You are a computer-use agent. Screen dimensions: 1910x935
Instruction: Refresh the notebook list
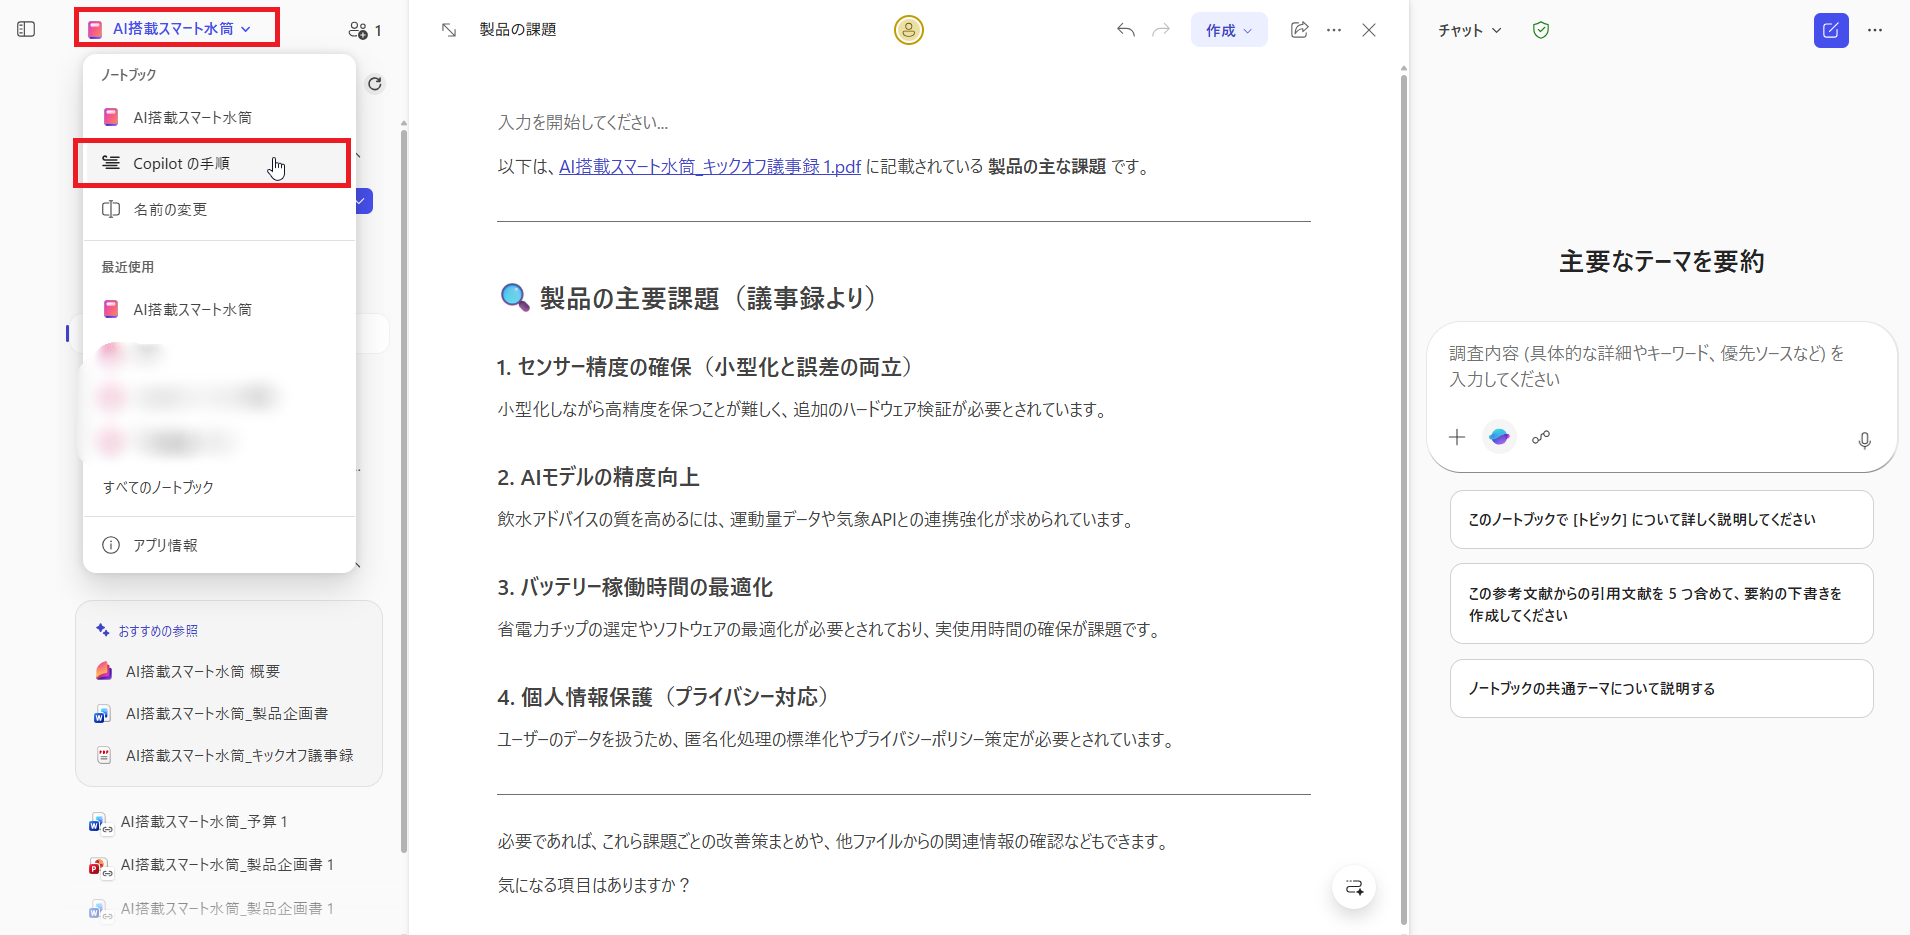coord(375,83)
